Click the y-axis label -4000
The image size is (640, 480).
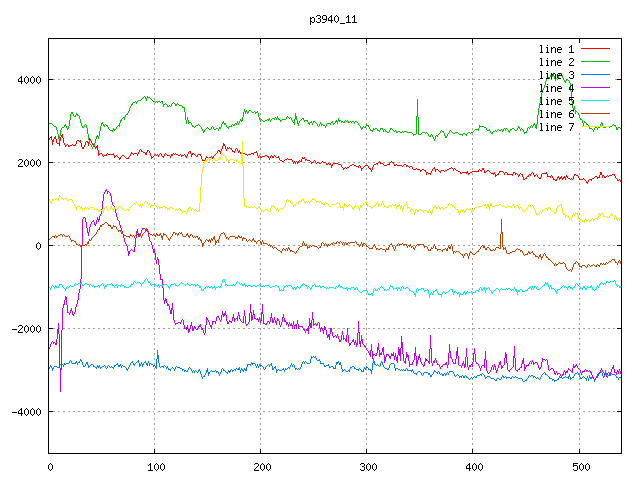tap(25, 412)
